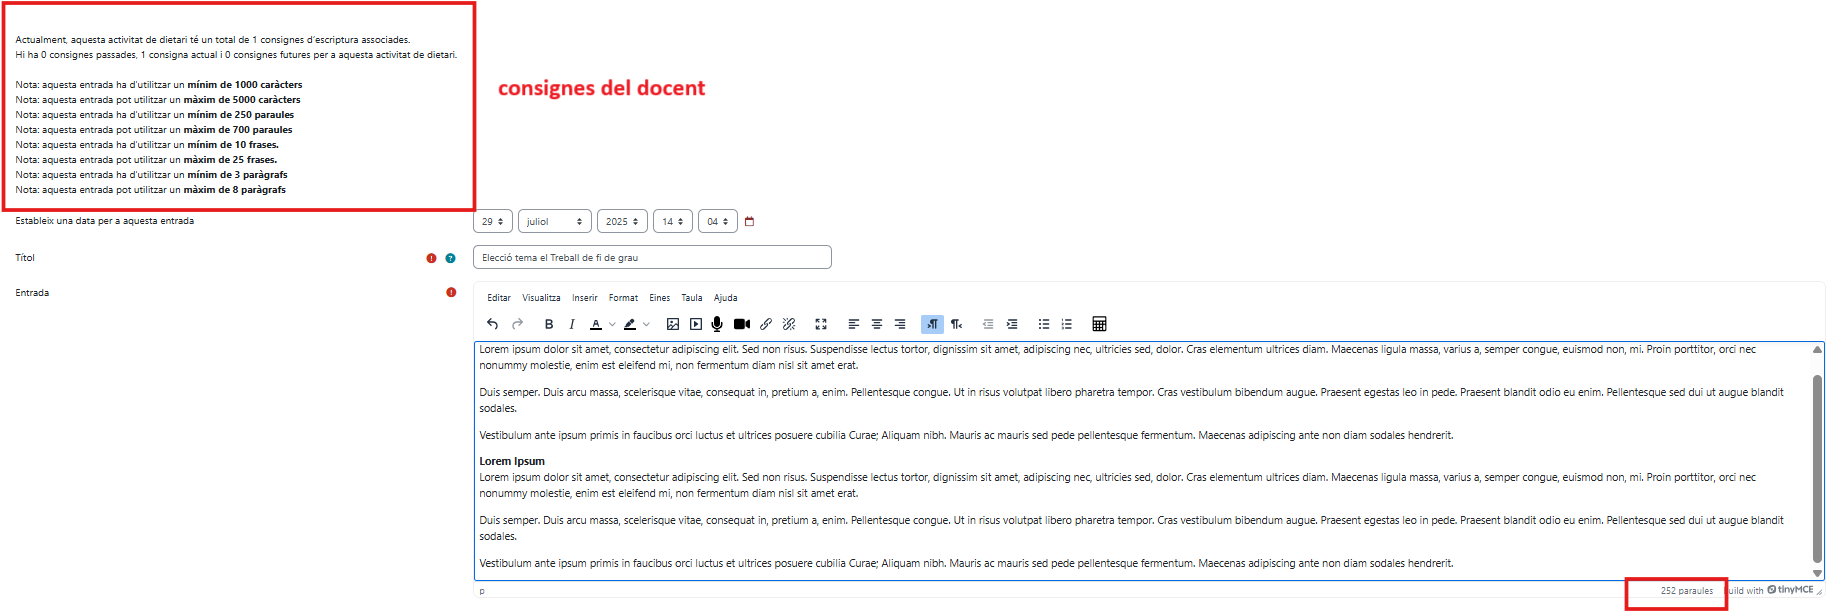Open the Format menu
1838x611 pixels.
coord(623,298)
